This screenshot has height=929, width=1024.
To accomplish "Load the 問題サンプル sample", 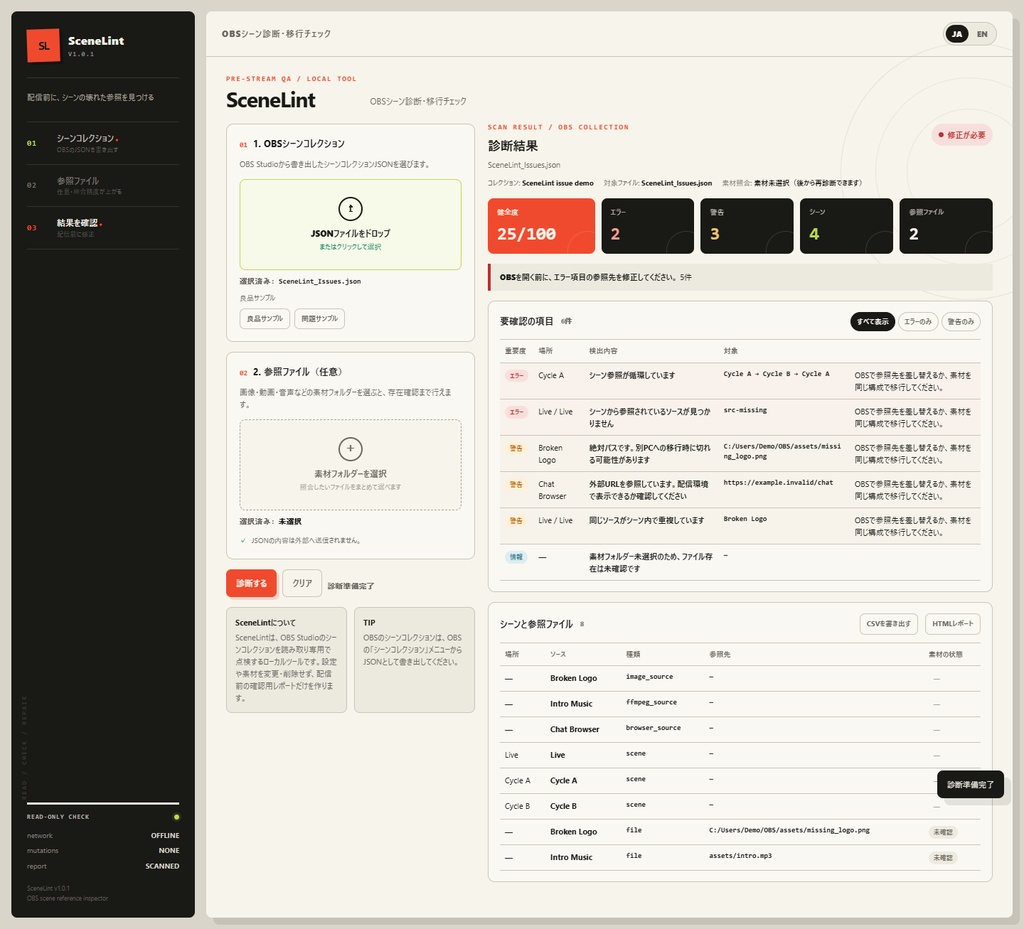I will (x=319, y=319).
